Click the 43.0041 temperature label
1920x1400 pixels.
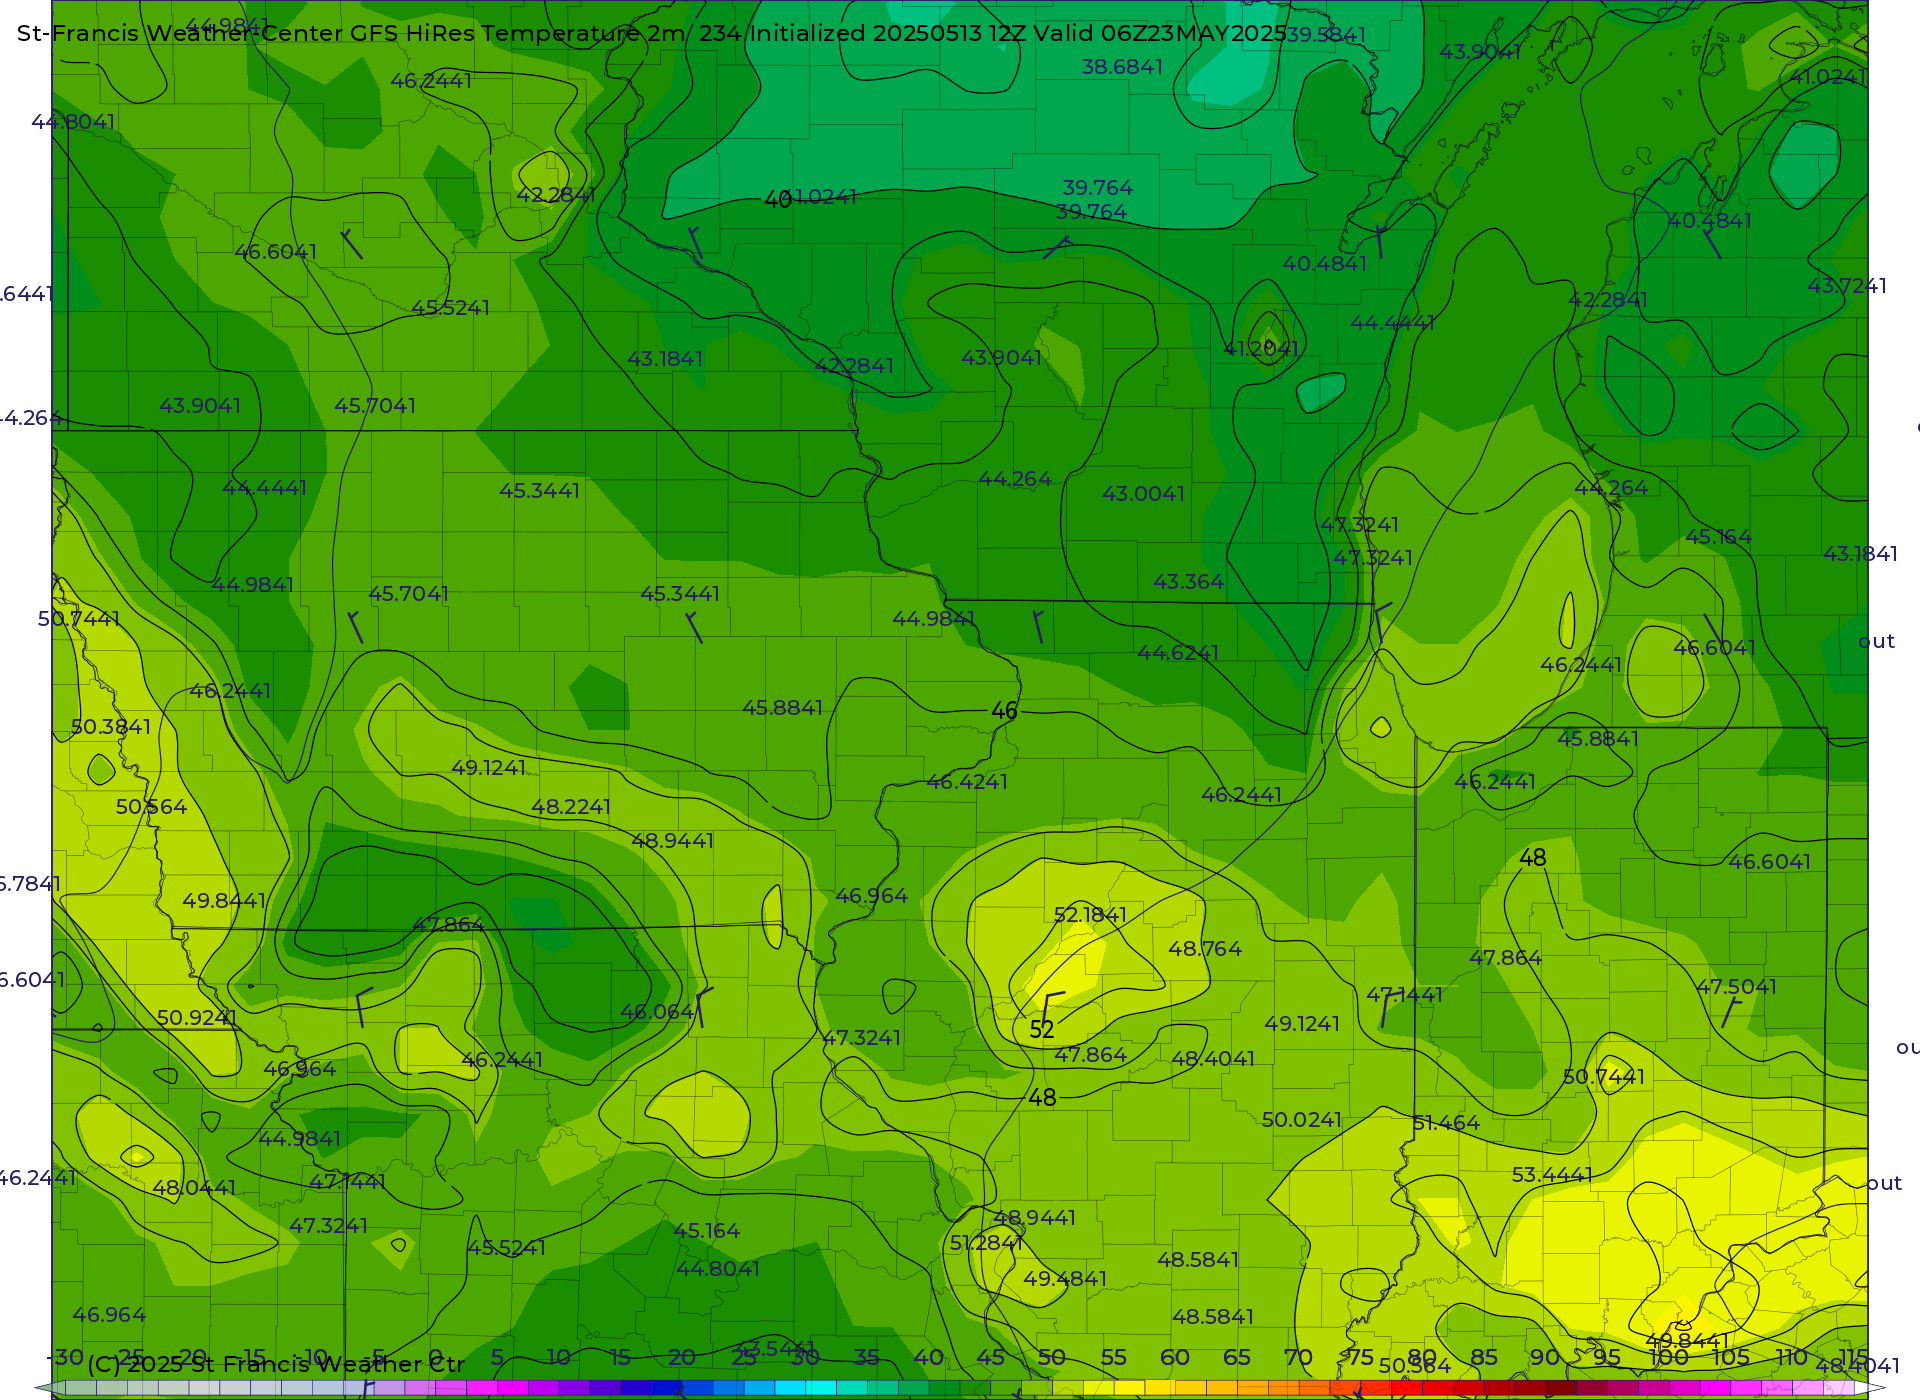coord(1143,494)
